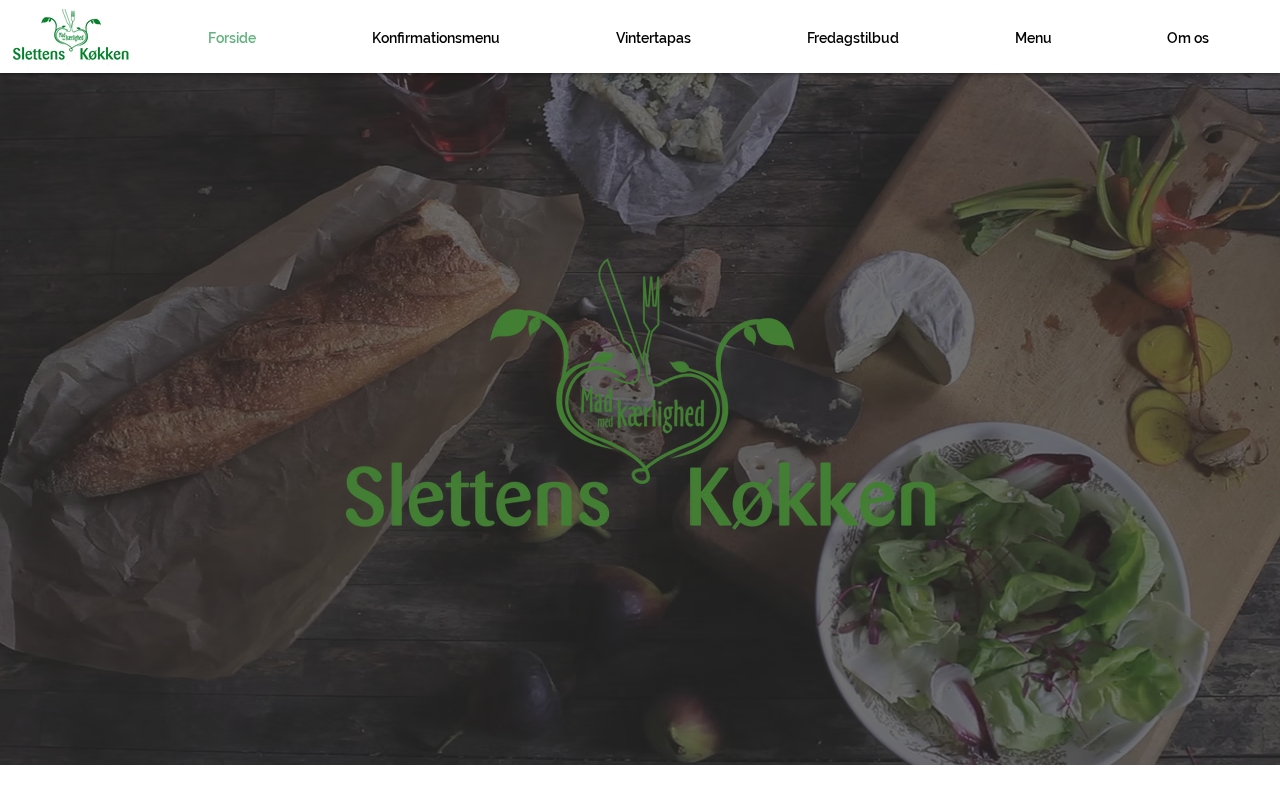
Task: Open the Forside page
Action: pyautogui.click(x=232, y=38)
